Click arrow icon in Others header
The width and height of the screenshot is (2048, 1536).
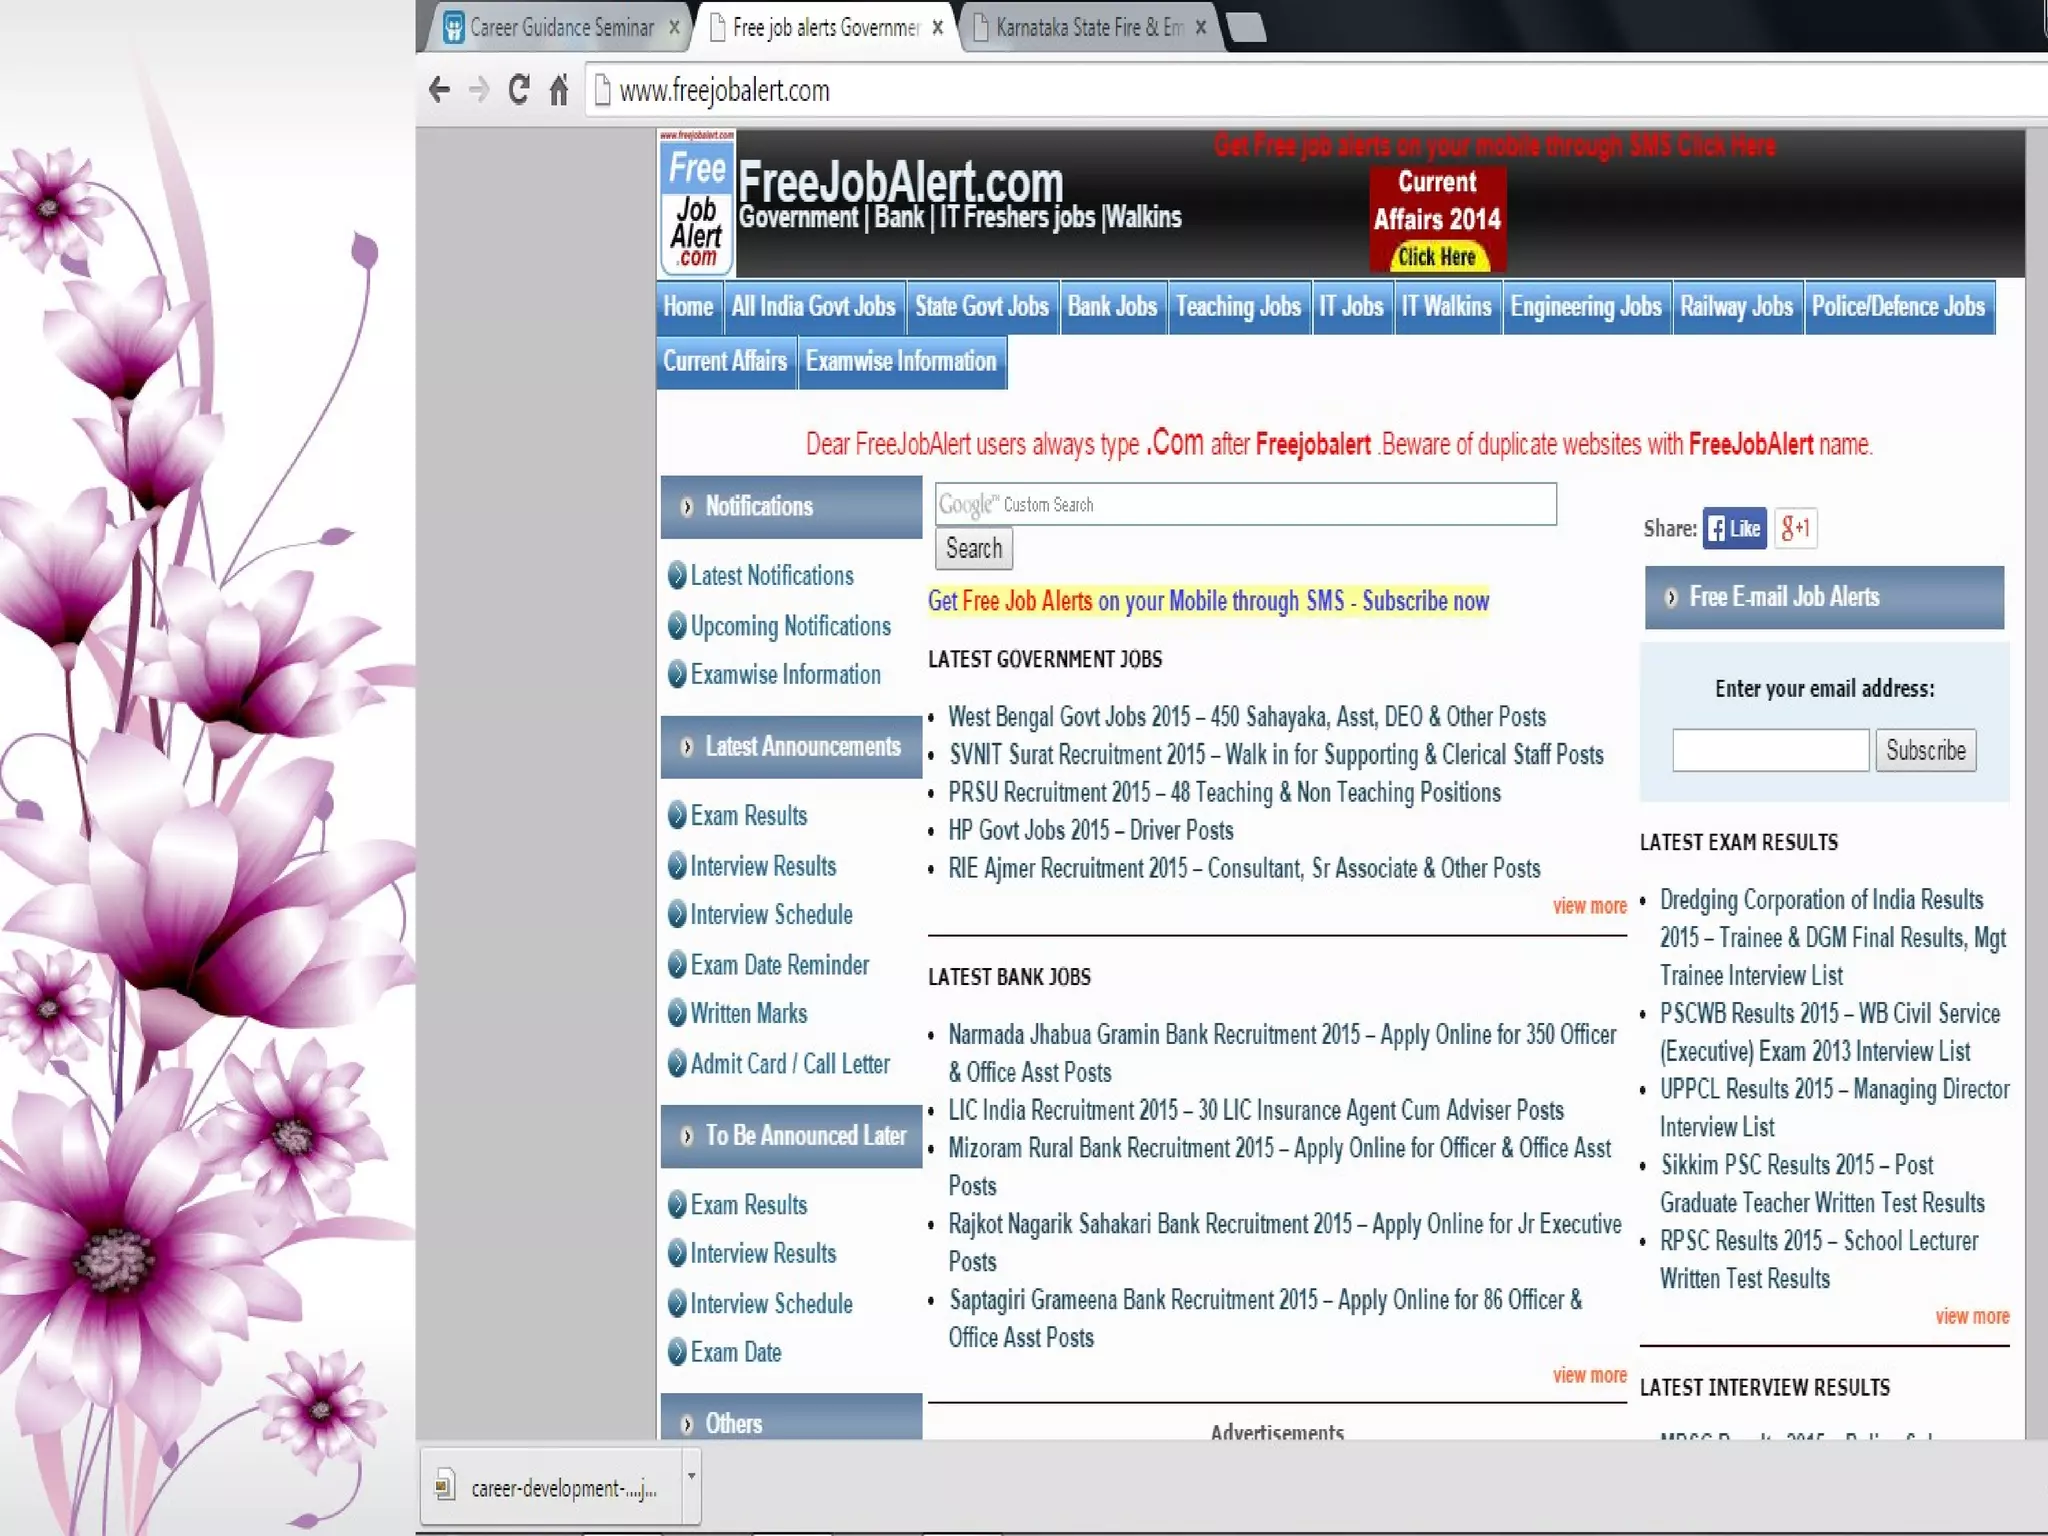pos(687,1424)
